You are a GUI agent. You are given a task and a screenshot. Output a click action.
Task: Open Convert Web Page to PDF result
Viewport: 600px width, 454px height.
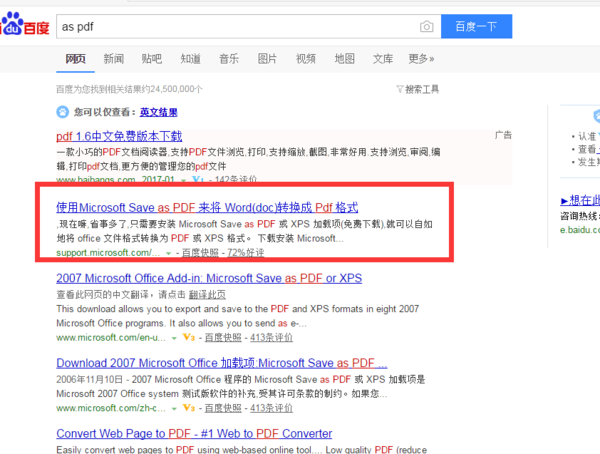tap(194, 433)
